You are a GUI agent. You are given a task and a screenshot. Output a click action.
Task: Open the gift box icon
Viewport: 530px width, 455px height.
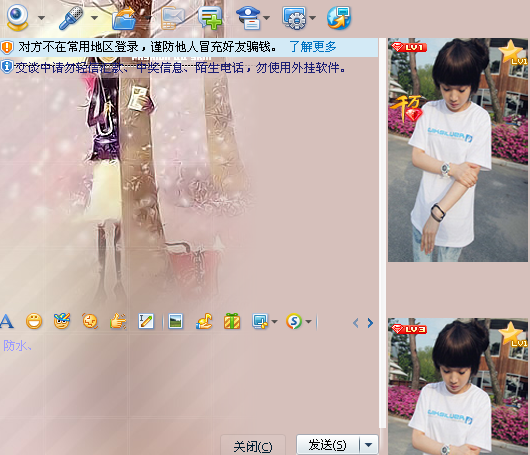[232, 321]
